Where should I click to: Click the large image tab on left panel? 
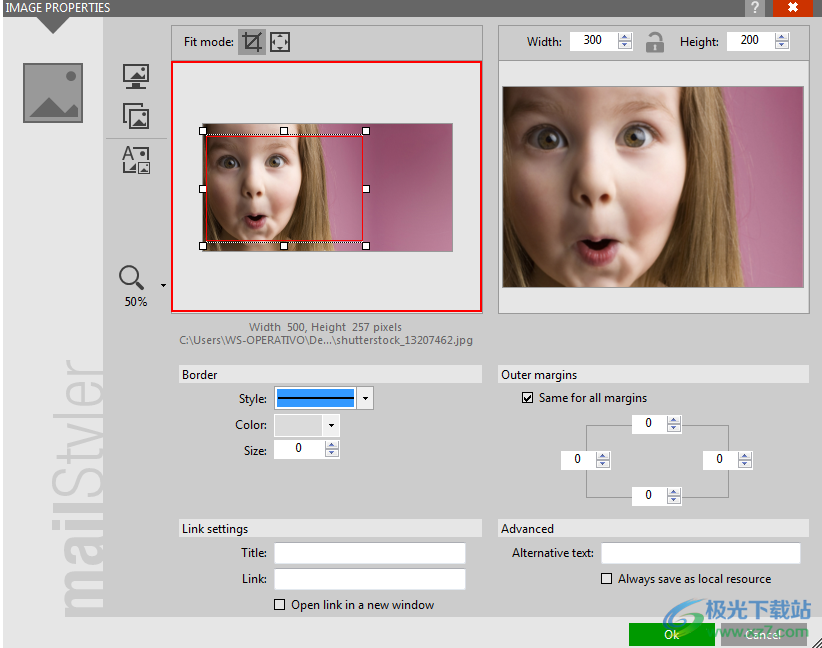click(x=53, y=93)
